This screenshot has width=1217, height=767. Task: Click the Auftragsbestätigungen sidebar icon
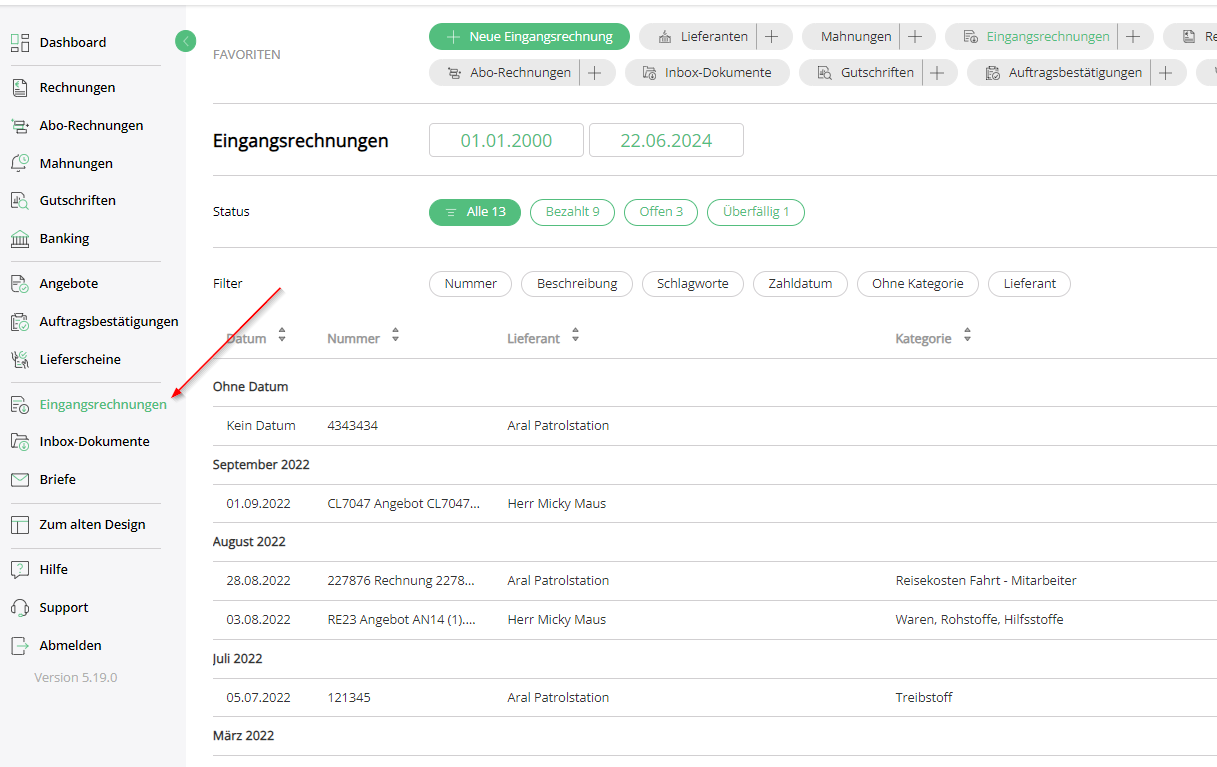(20, 321)
